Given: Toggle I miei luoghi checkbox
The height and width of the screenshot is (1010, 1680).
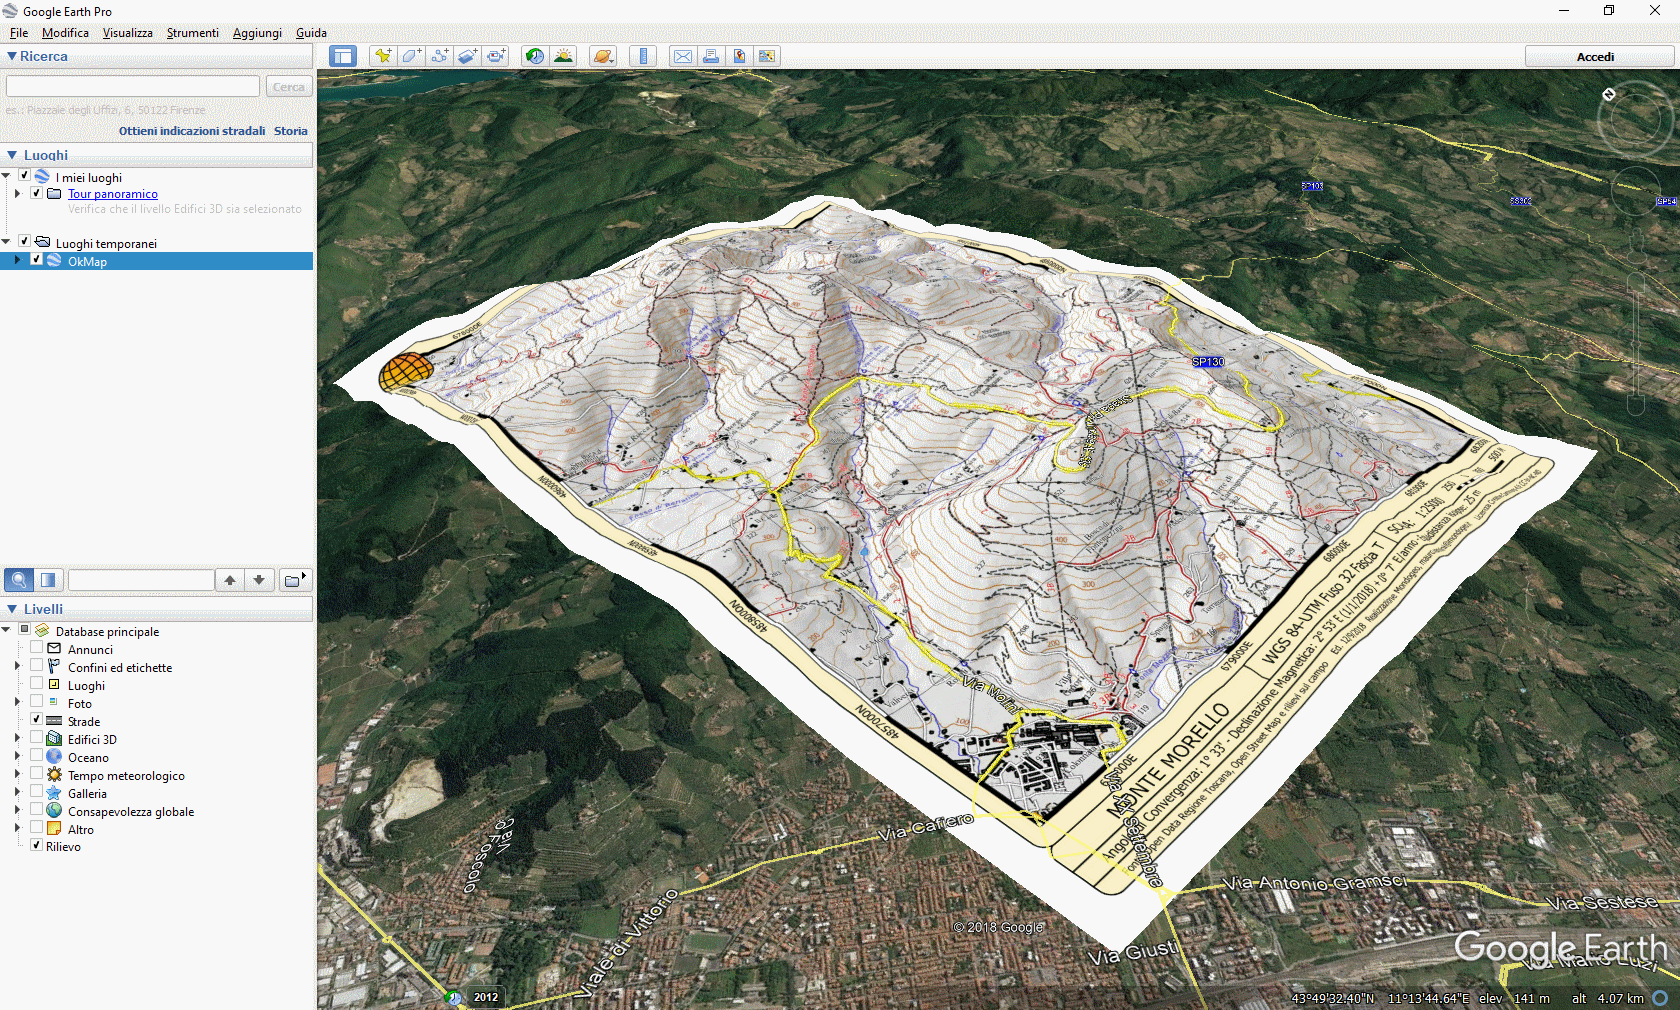Looking at the screenshot, I should coord(24,176).
